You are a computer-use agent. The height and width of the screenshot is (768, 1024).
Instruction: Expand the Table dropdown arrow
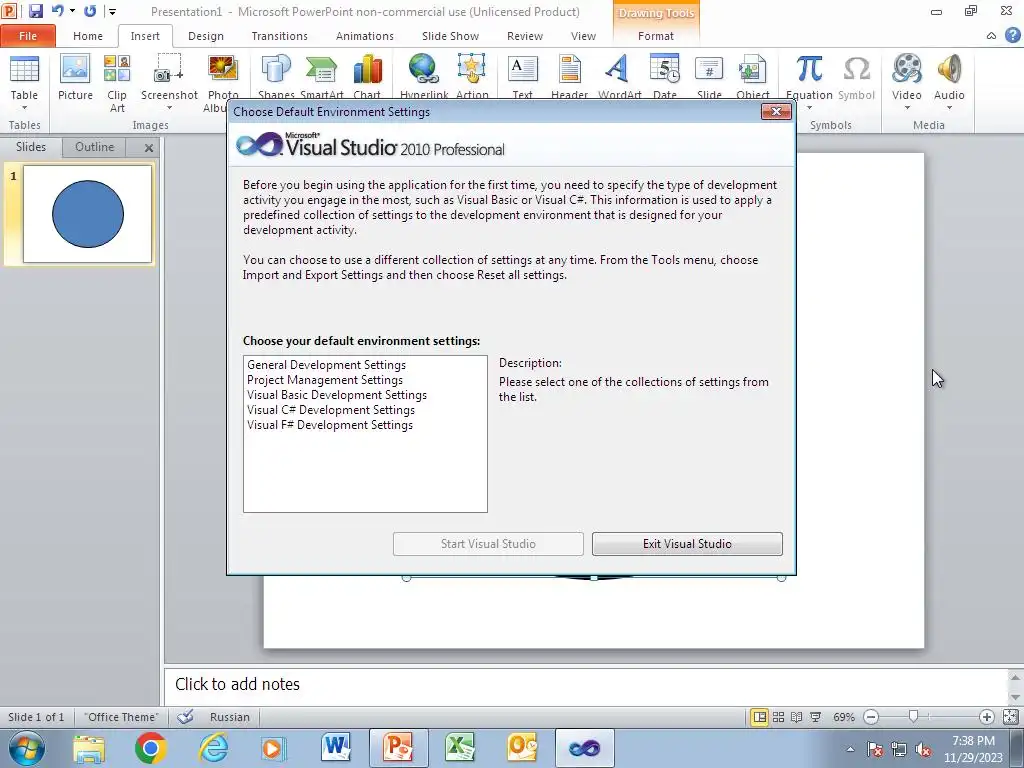point(24,108)
